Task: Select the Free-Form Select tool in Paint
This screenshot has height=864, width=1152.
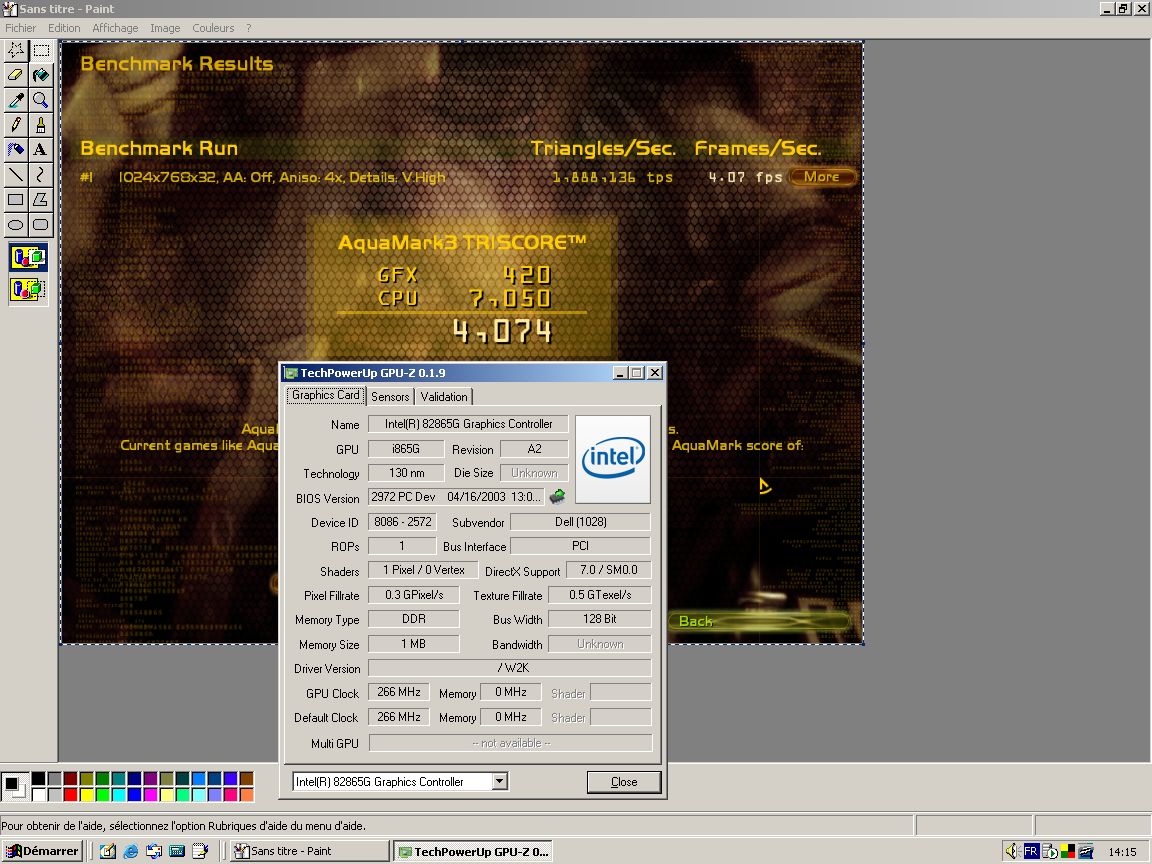Action: (x=15, y=50)
